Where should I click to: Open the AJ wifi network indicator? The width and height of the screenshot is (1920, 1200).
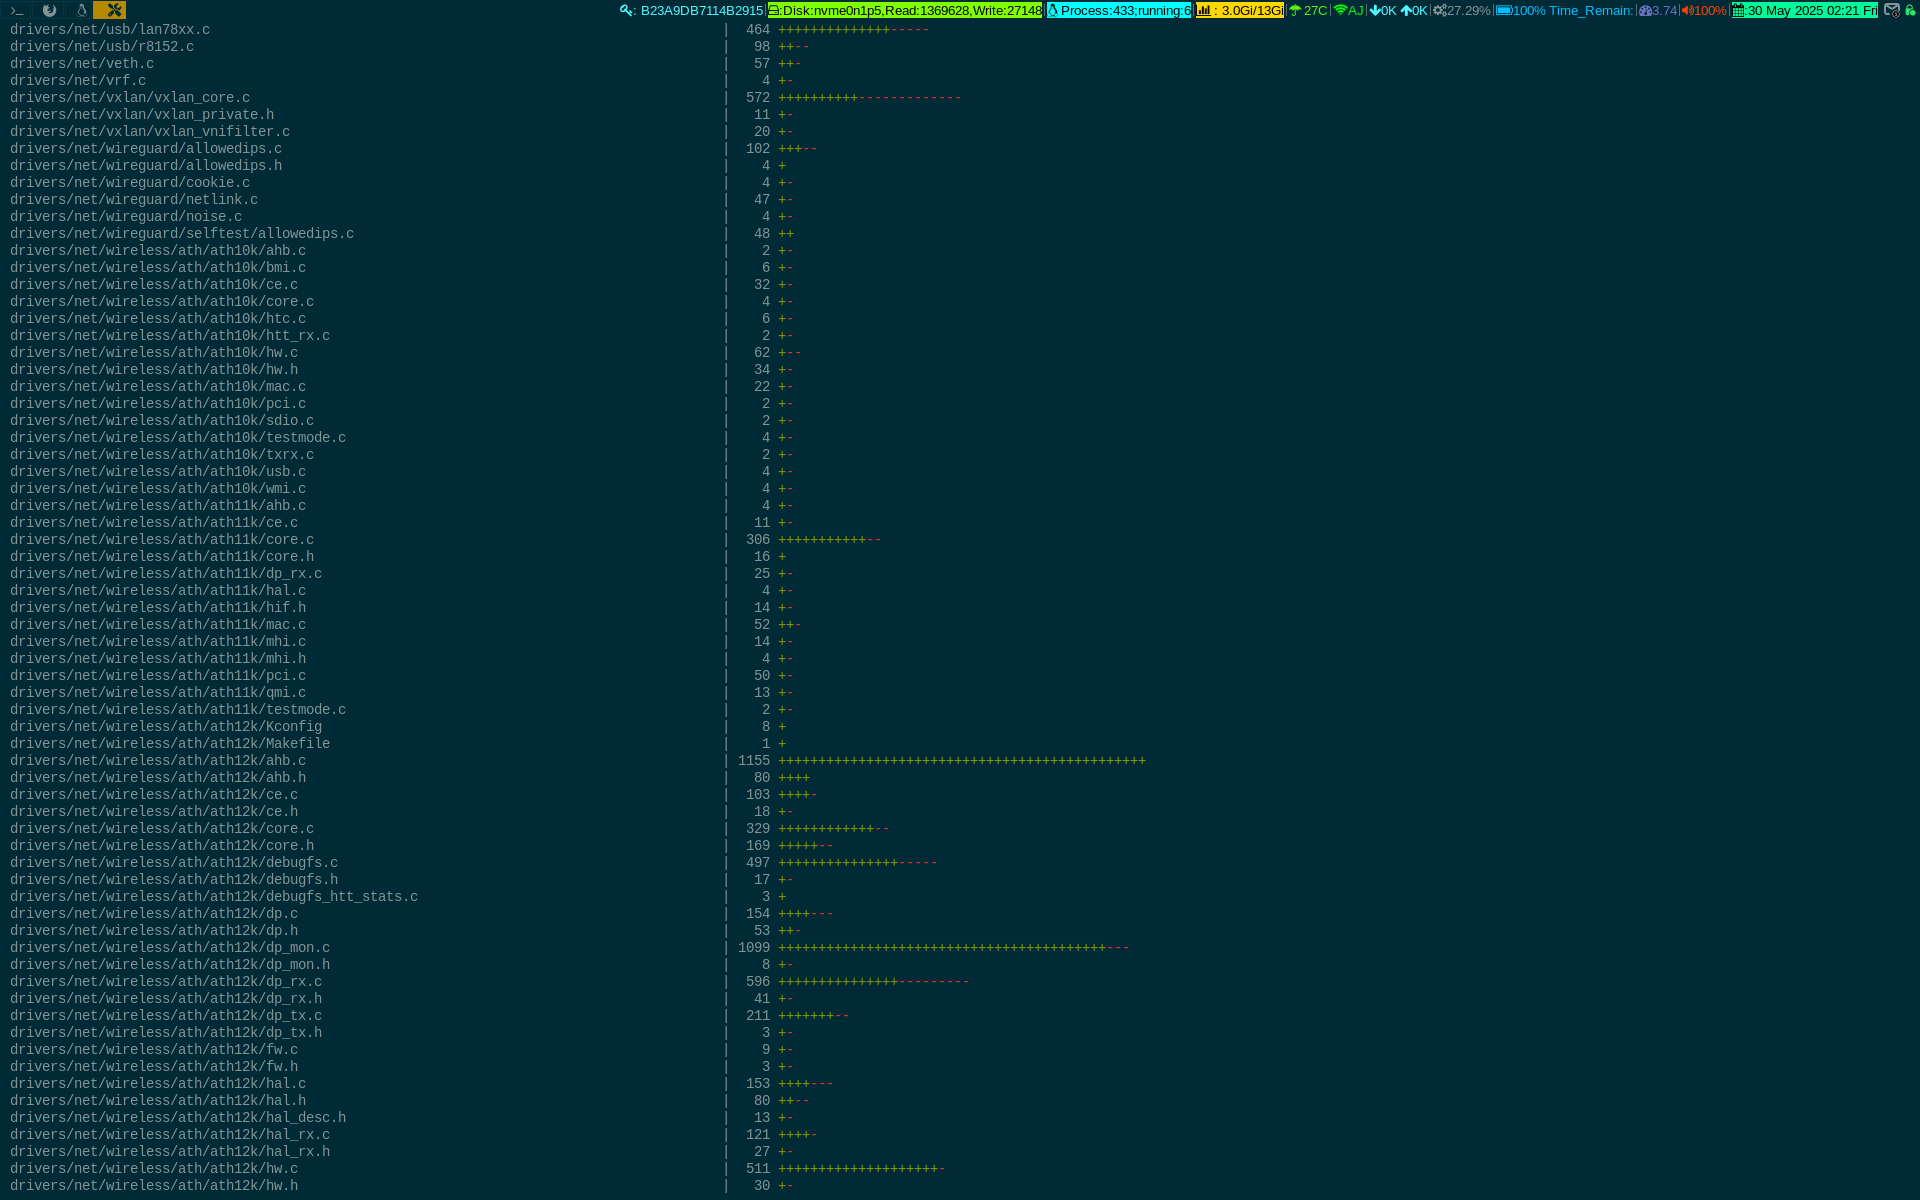1348,10
